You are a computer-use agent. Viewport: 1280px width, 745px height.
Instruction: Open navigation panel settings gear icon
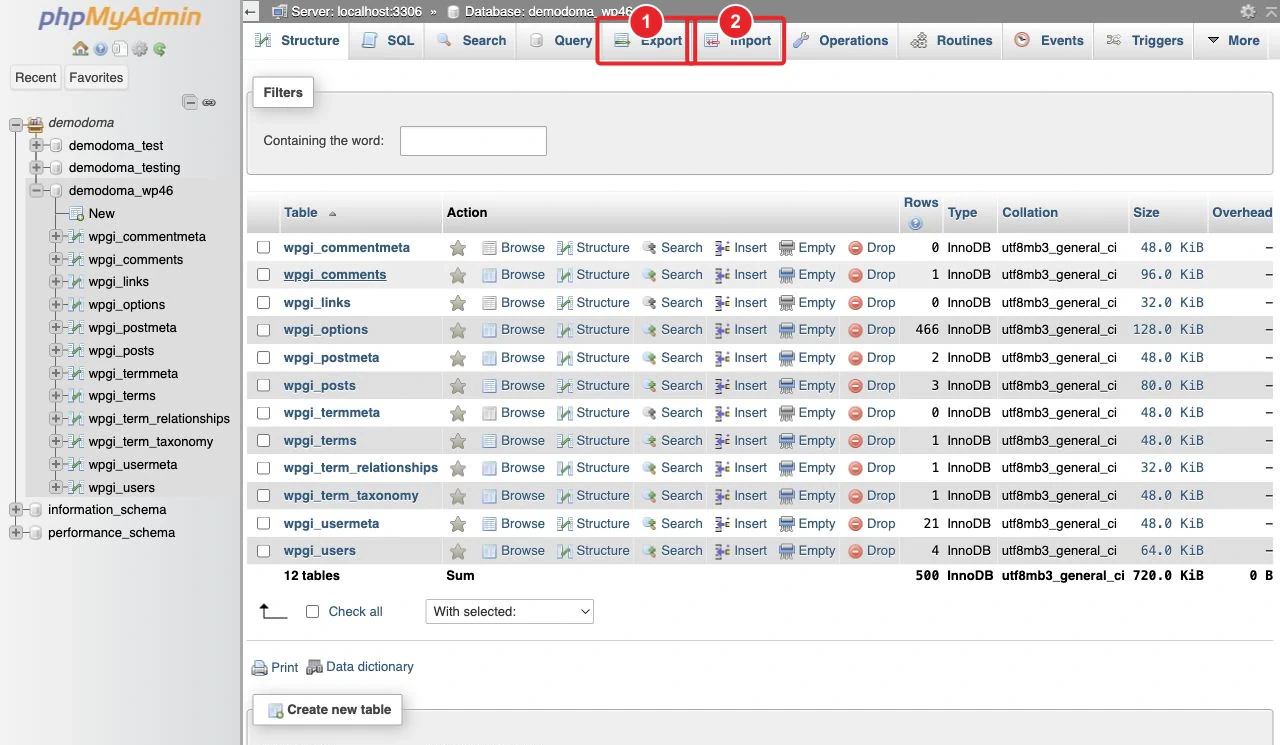point(140,49)
